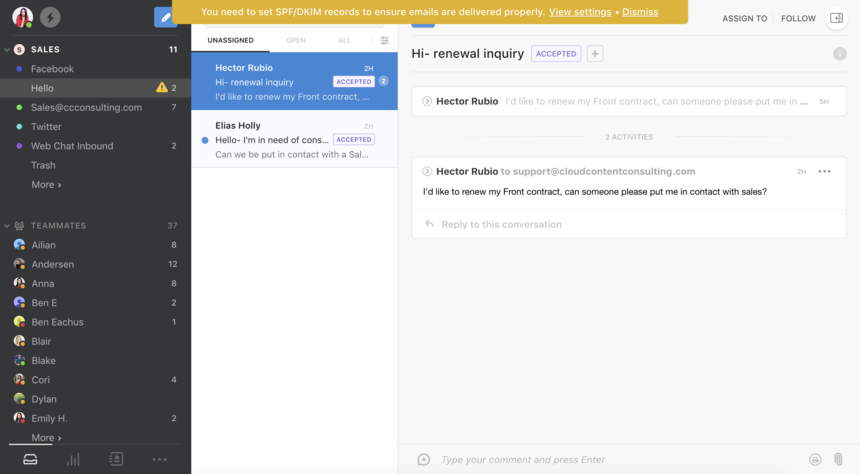Click the comment bubble icon

(x=423, y=460)
